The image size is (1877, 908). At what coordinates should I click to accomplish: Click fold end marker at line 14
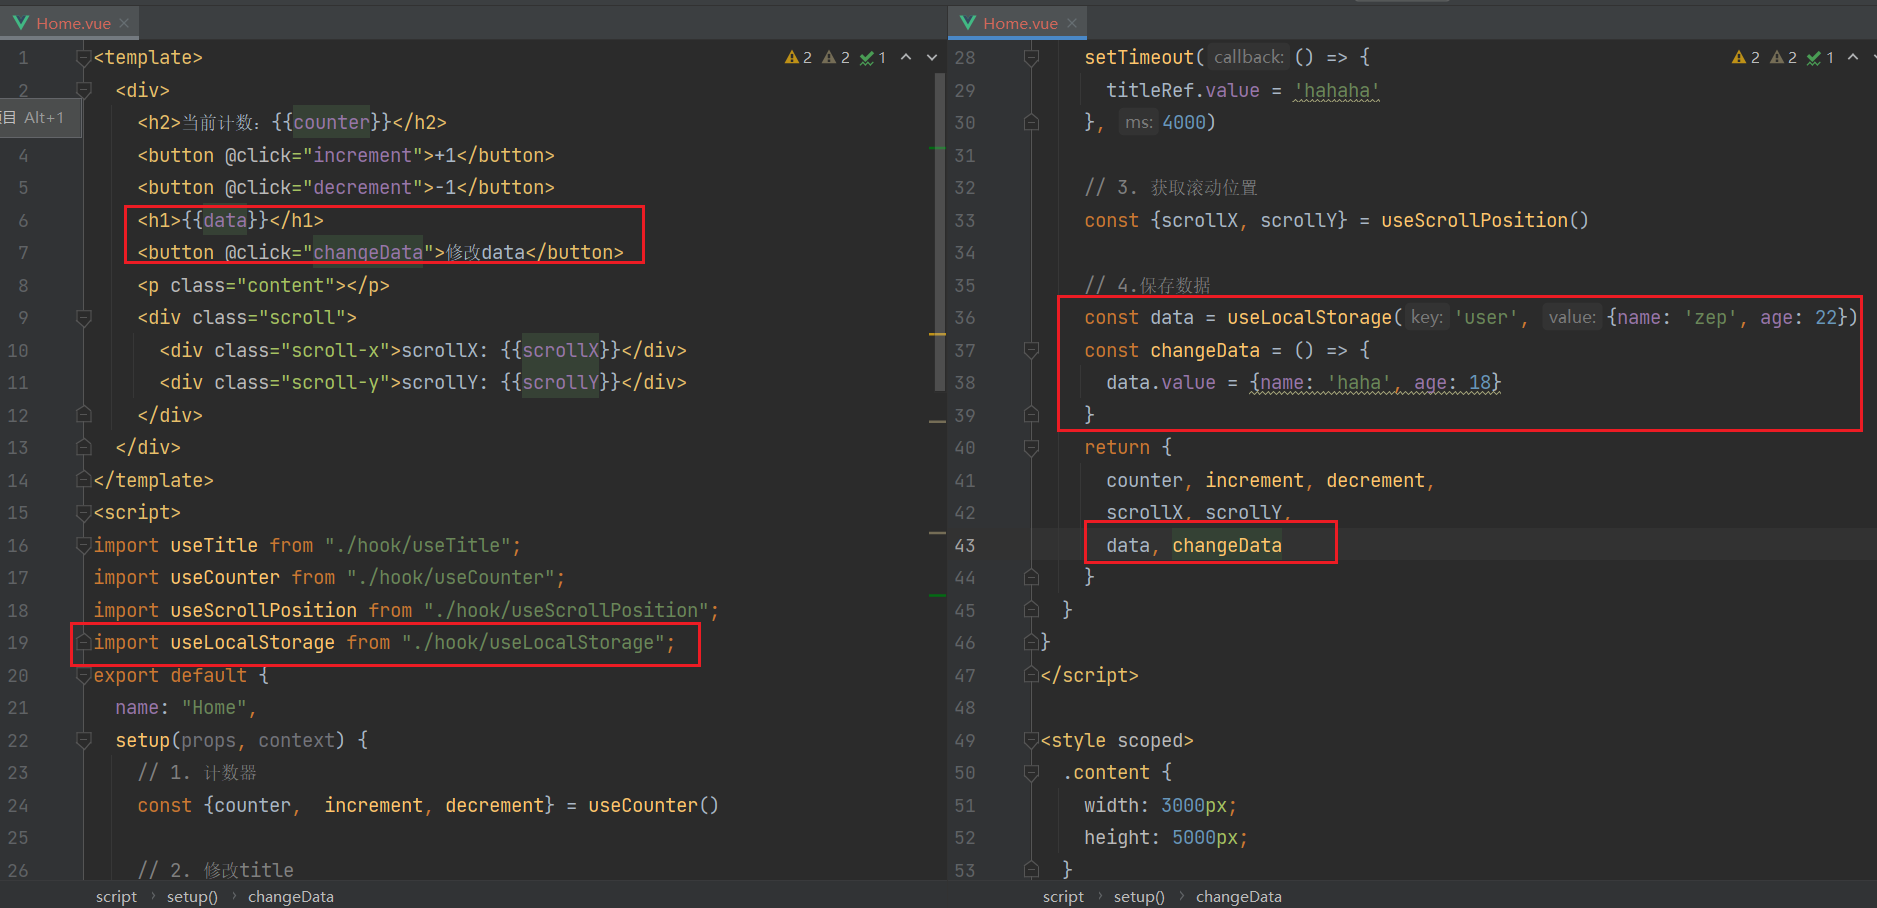84,480
